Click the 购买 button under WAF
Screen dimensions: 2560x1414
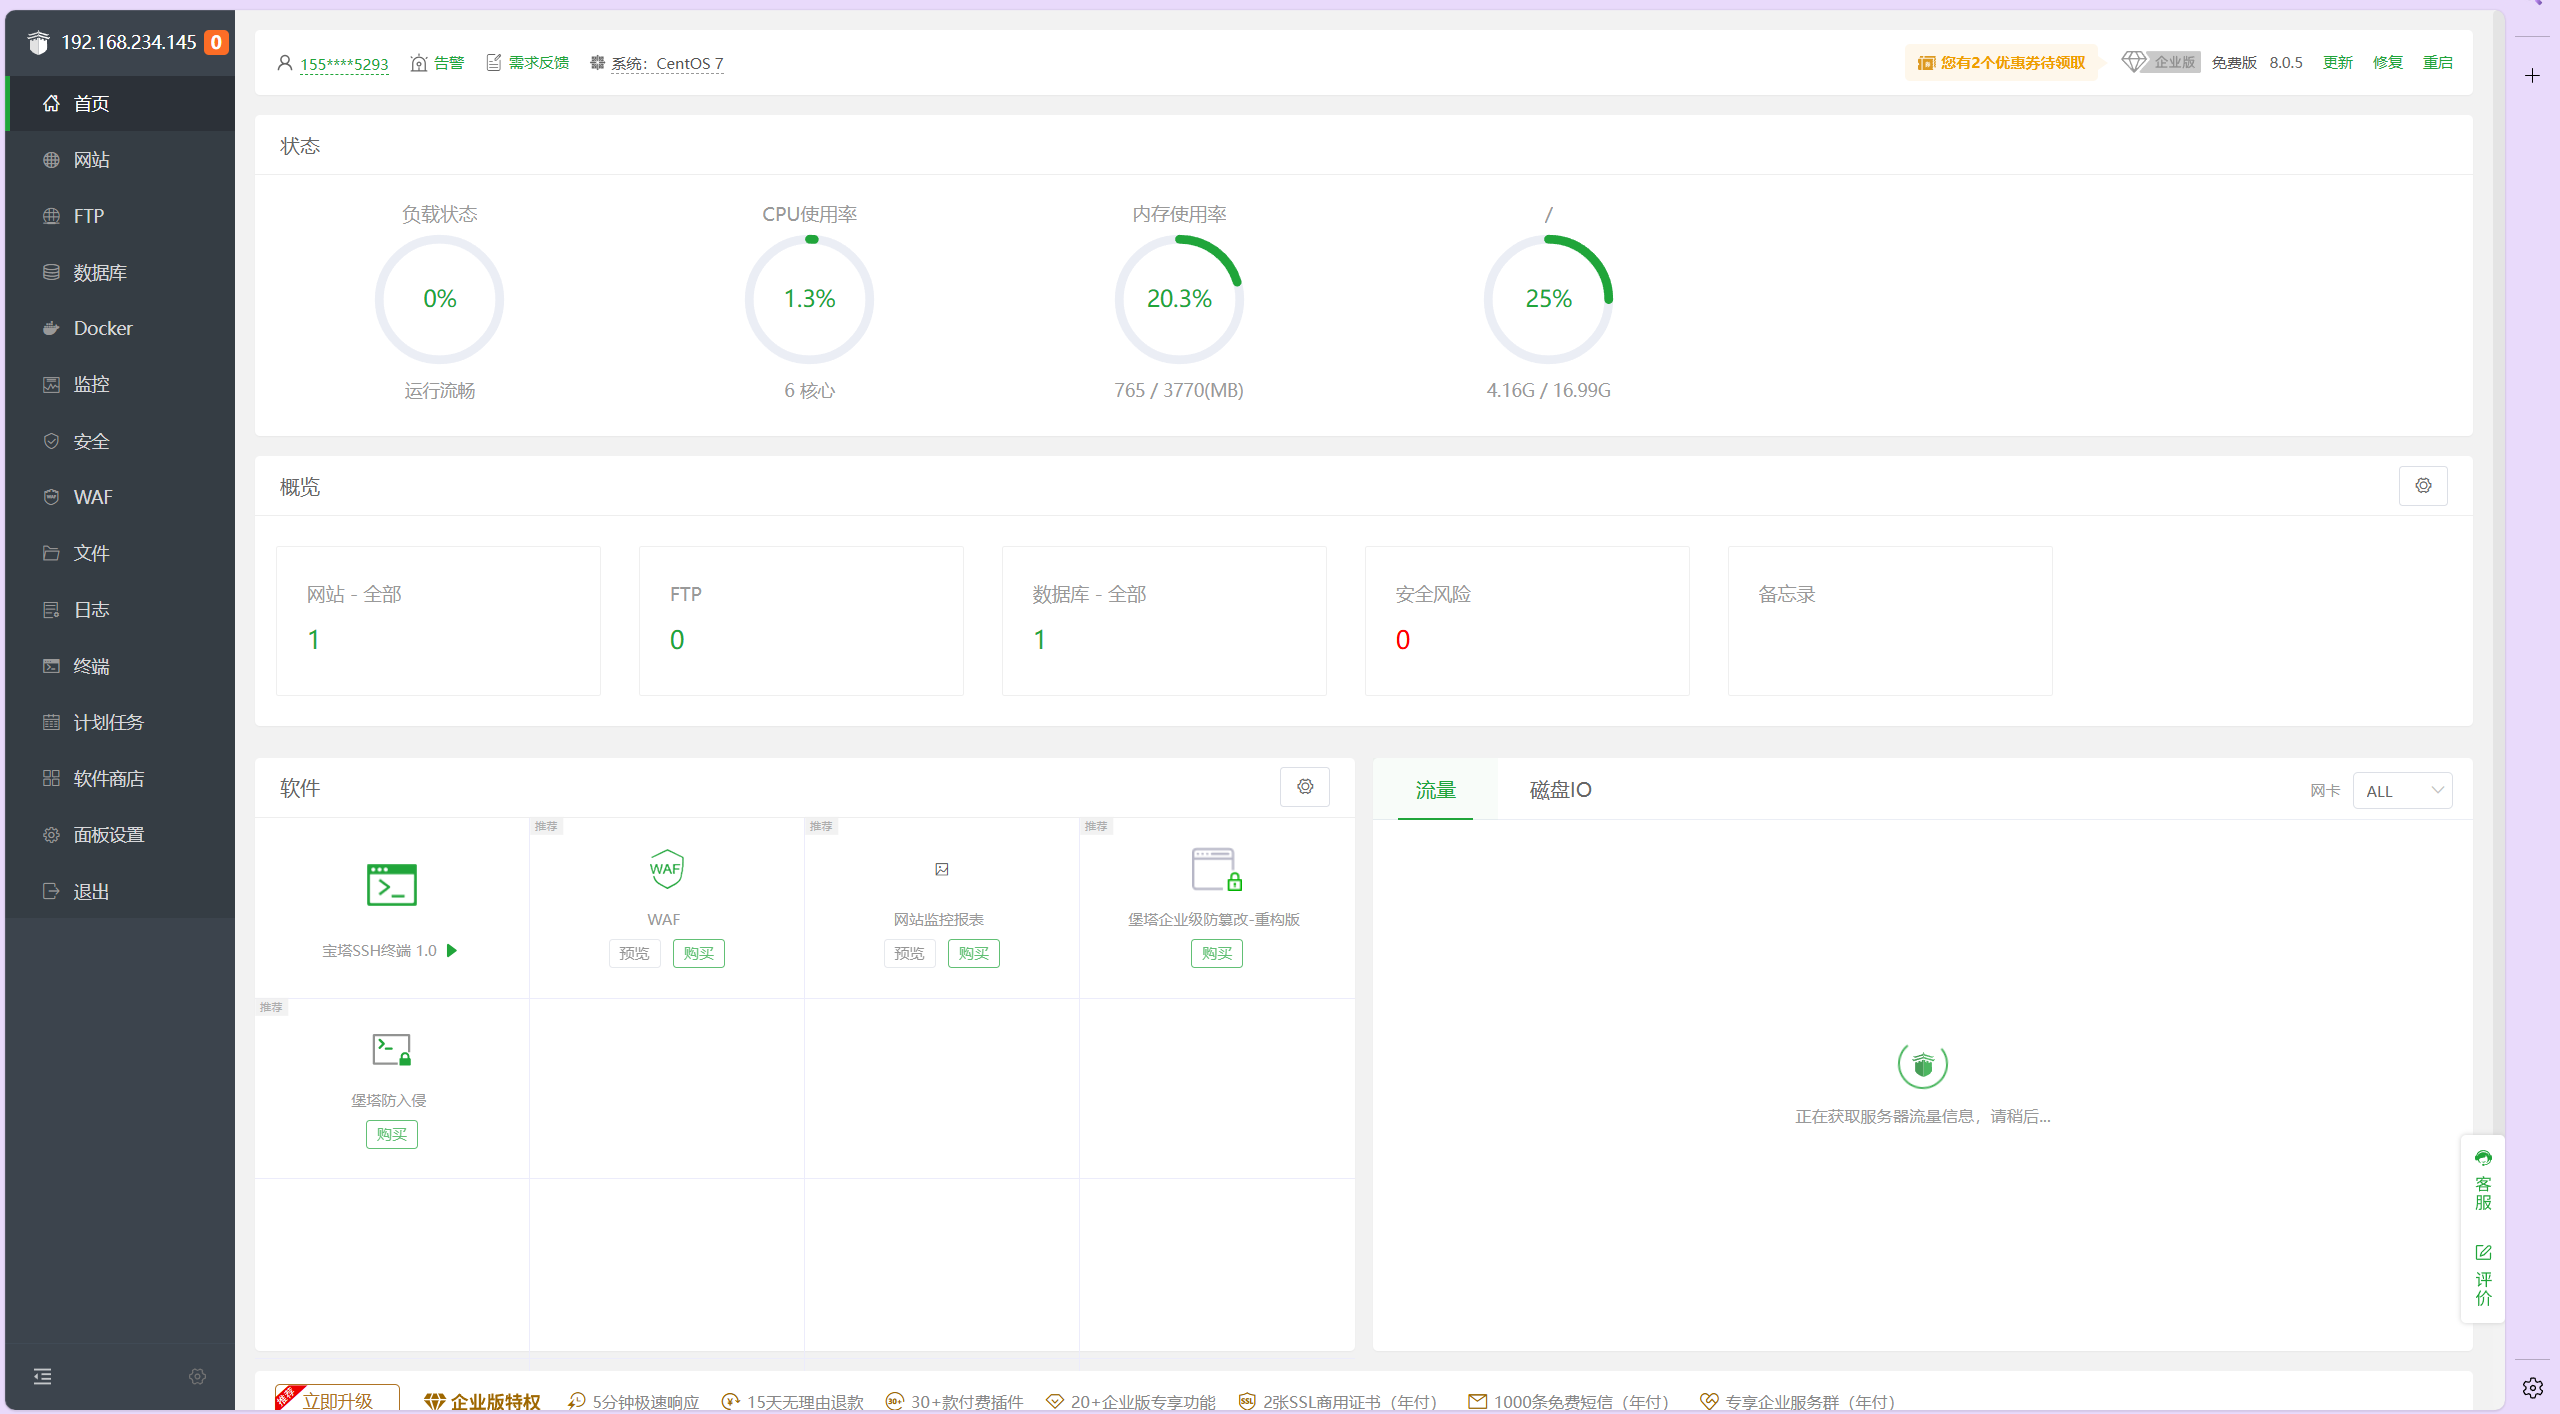pyautogui.click(x=698, y=953)
